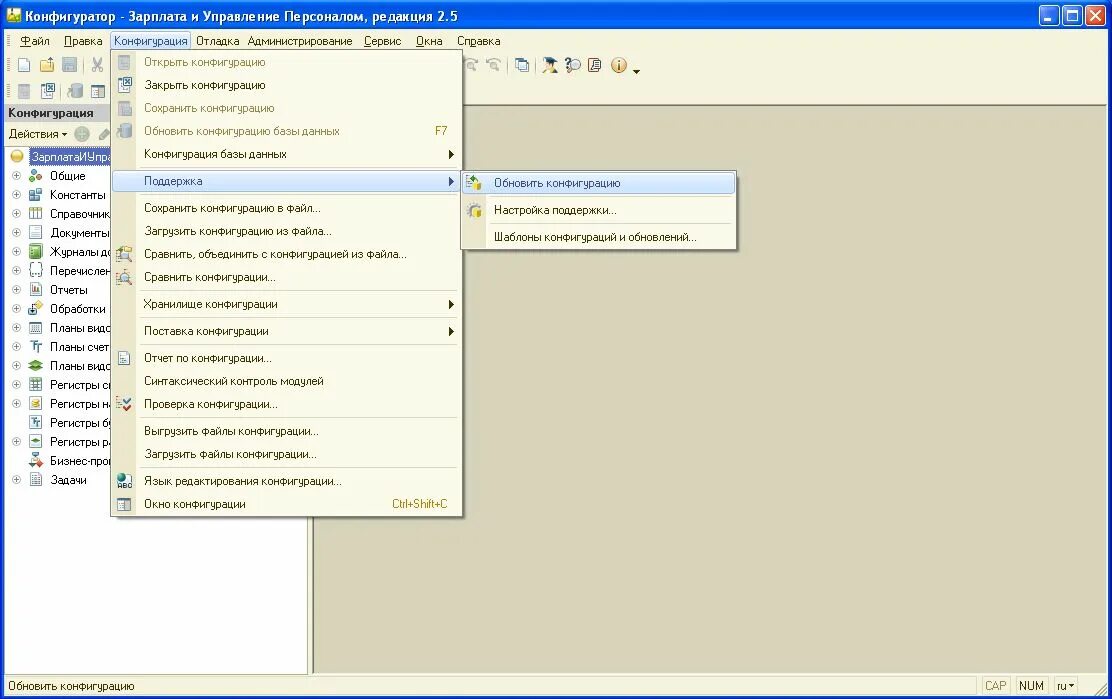
Task: Select the Общие tree node icon
Action: pyautogui.click(x=35, y=176)
